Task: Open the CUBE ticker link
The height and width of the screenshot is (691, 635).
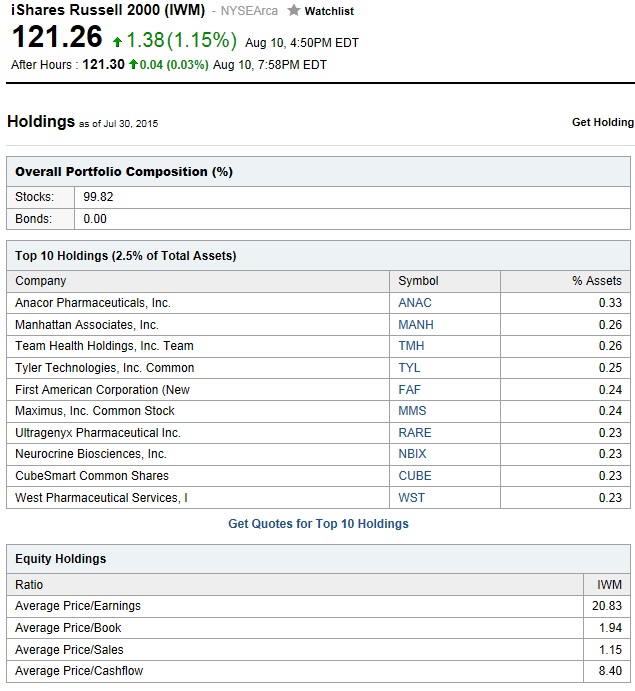Action: pos(415,476)
